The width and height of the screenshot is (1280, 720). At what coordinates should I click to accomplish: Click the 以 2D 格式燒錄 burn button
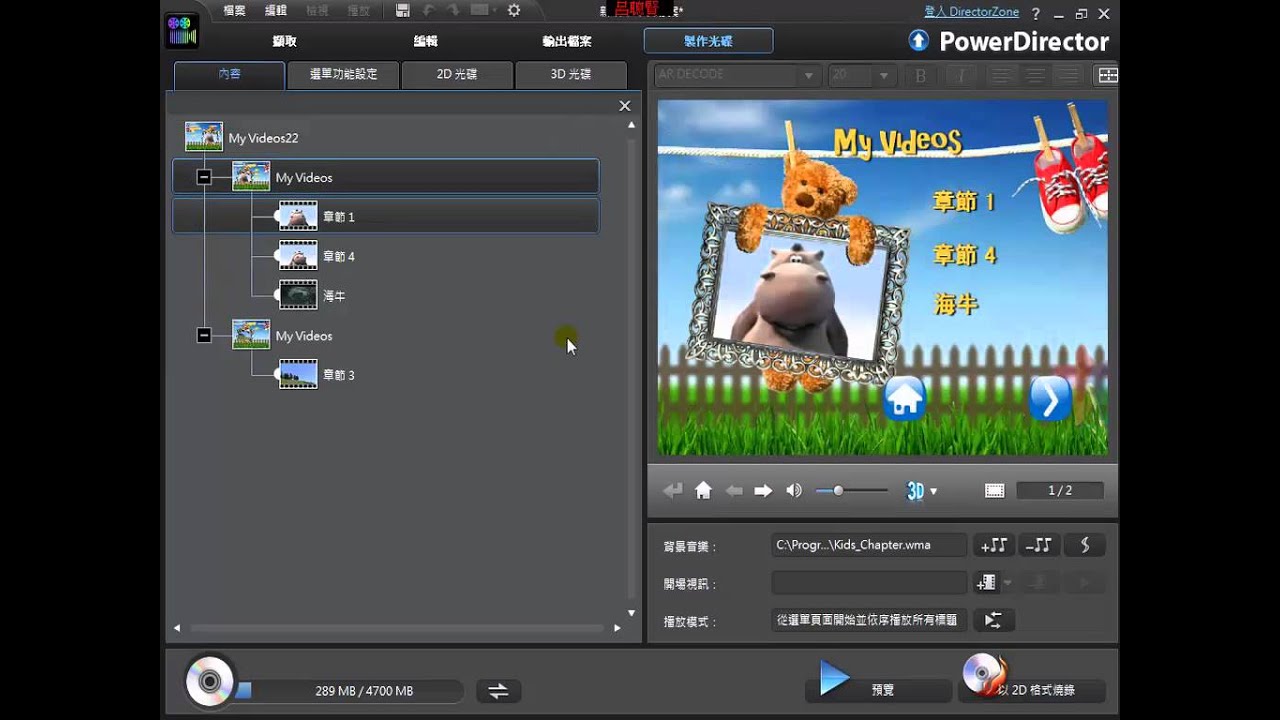[1032, 690]
